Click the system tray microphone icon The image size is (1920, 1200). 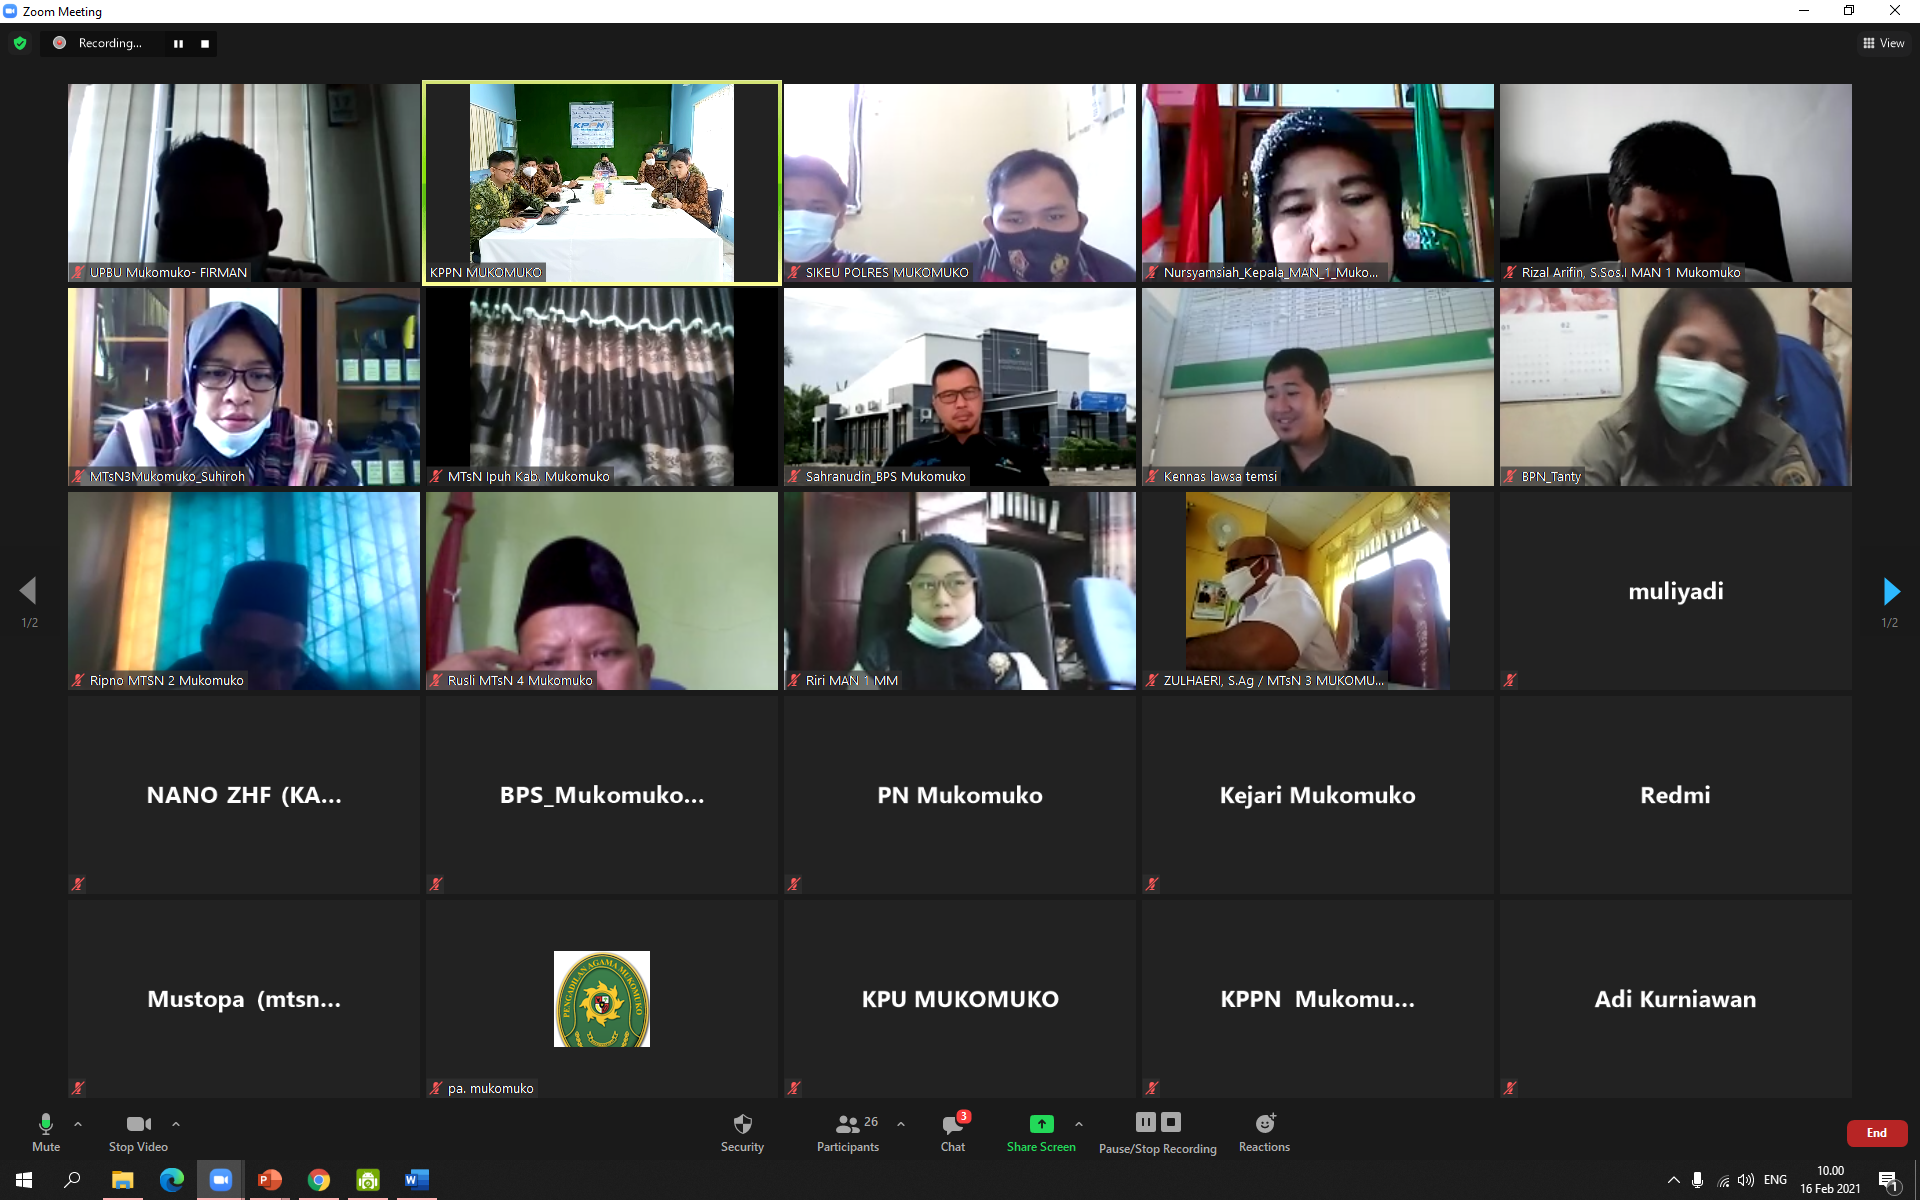[x=1697, y=1180]
